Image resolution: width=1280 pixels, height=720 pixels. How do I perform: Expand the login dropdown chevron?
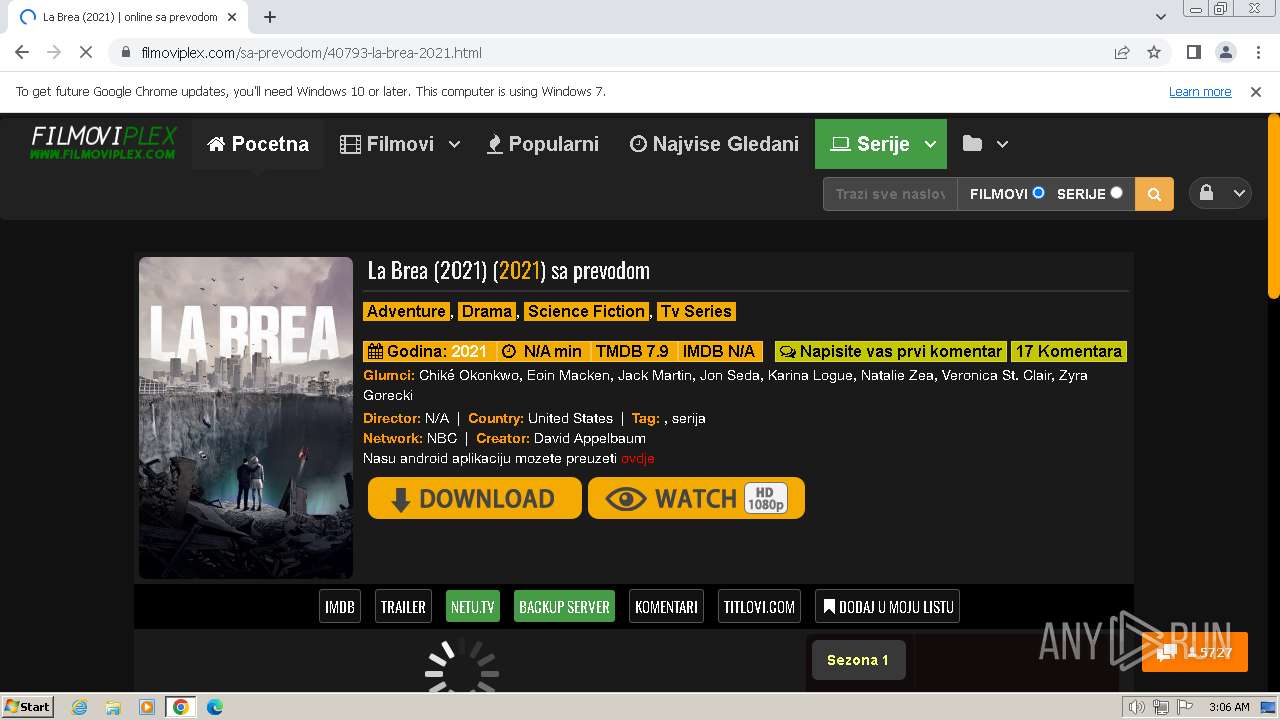coord(1238,194)
